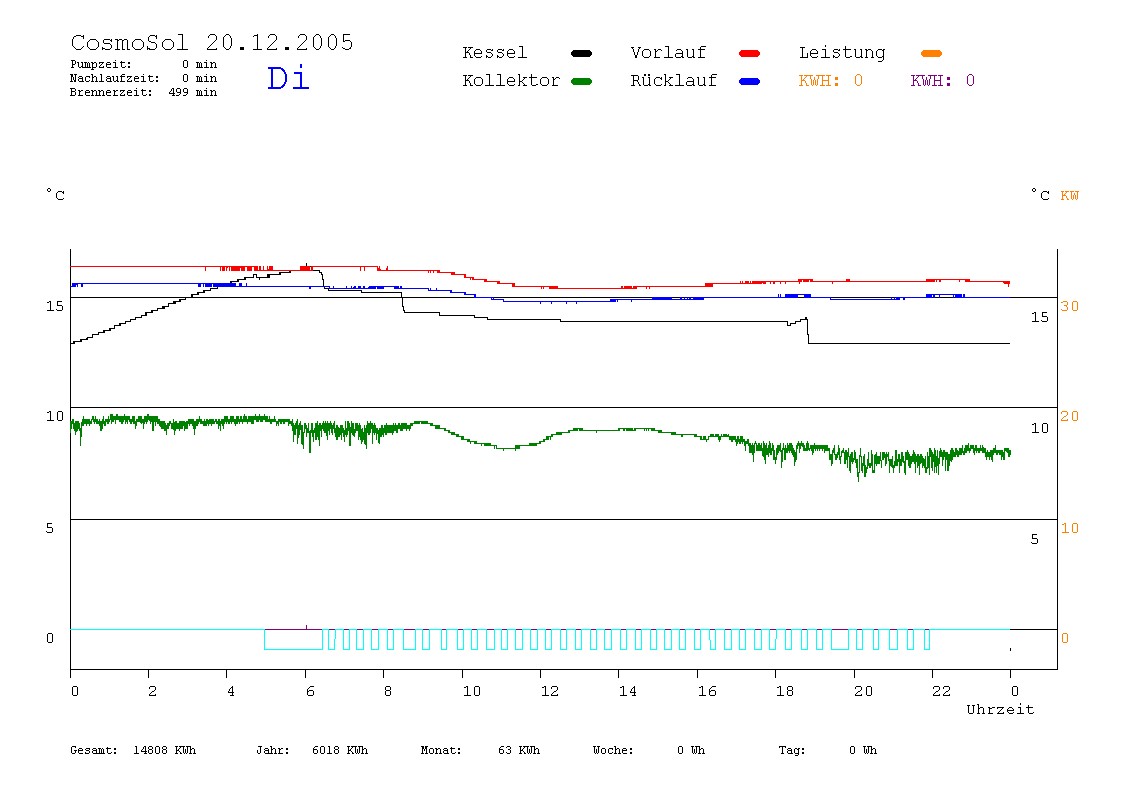Click the orange '20' KW scale label
Viewport: 1148px width, 812px height.
(x=1070, y=416)
